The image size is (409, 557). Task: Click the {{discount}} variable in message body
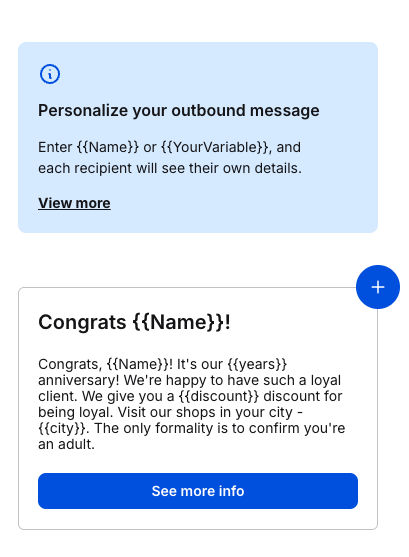pos(219,396)
